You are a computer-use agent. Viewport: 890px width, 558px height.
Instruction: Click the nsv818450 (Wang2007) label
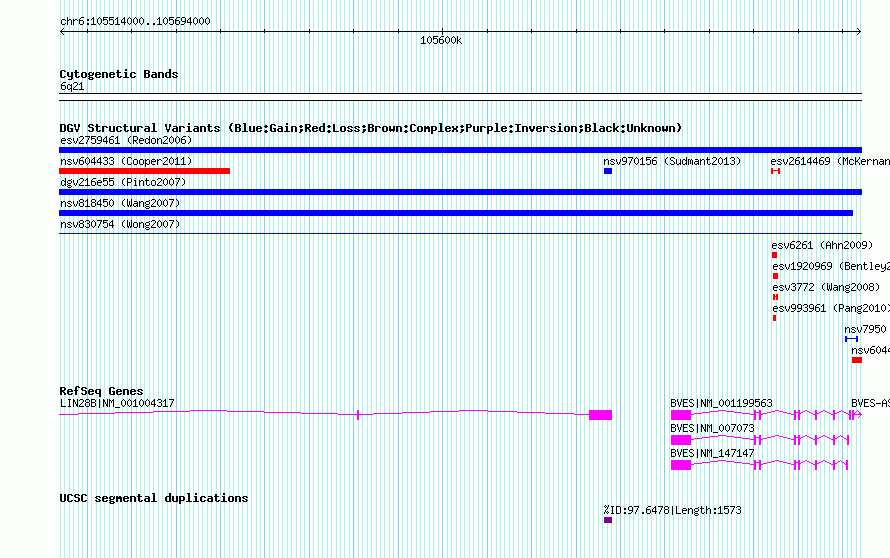pyautogui.click(x=120, y=203)
